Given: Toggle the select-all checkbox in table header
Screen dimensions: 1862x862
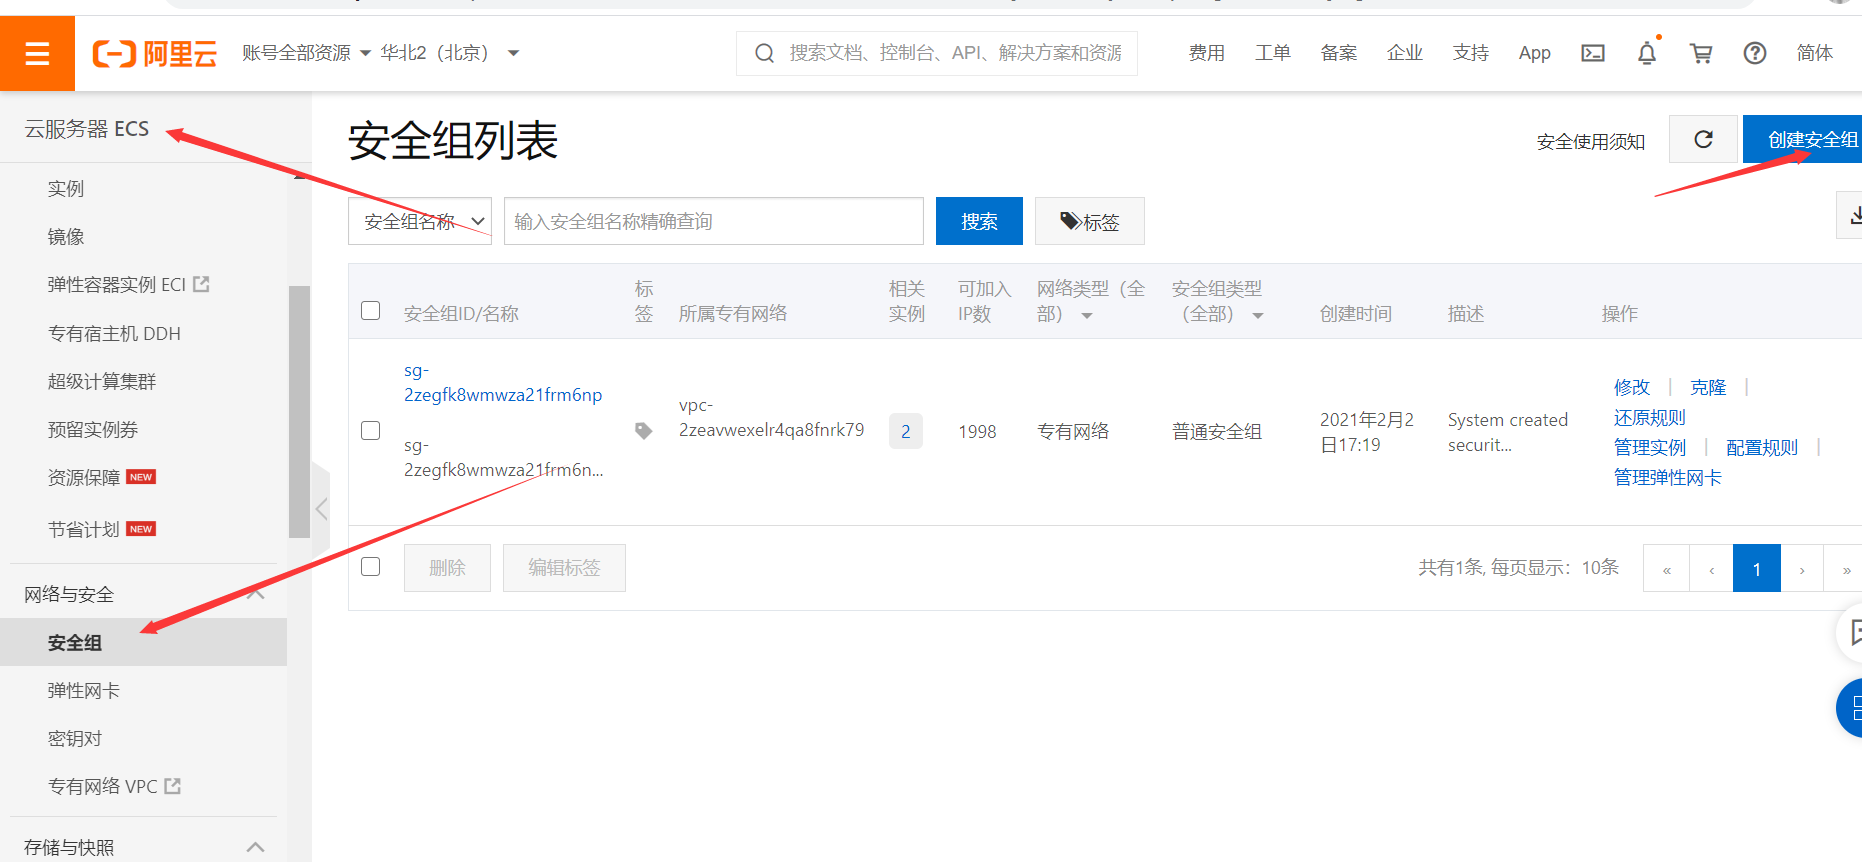Looking at the screenshot, I should tap(371, 311).
